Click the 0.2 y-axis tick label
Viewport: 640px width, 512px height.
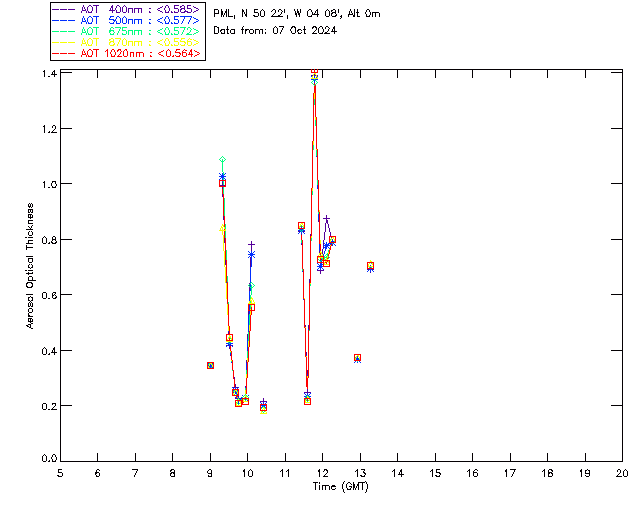49,406
